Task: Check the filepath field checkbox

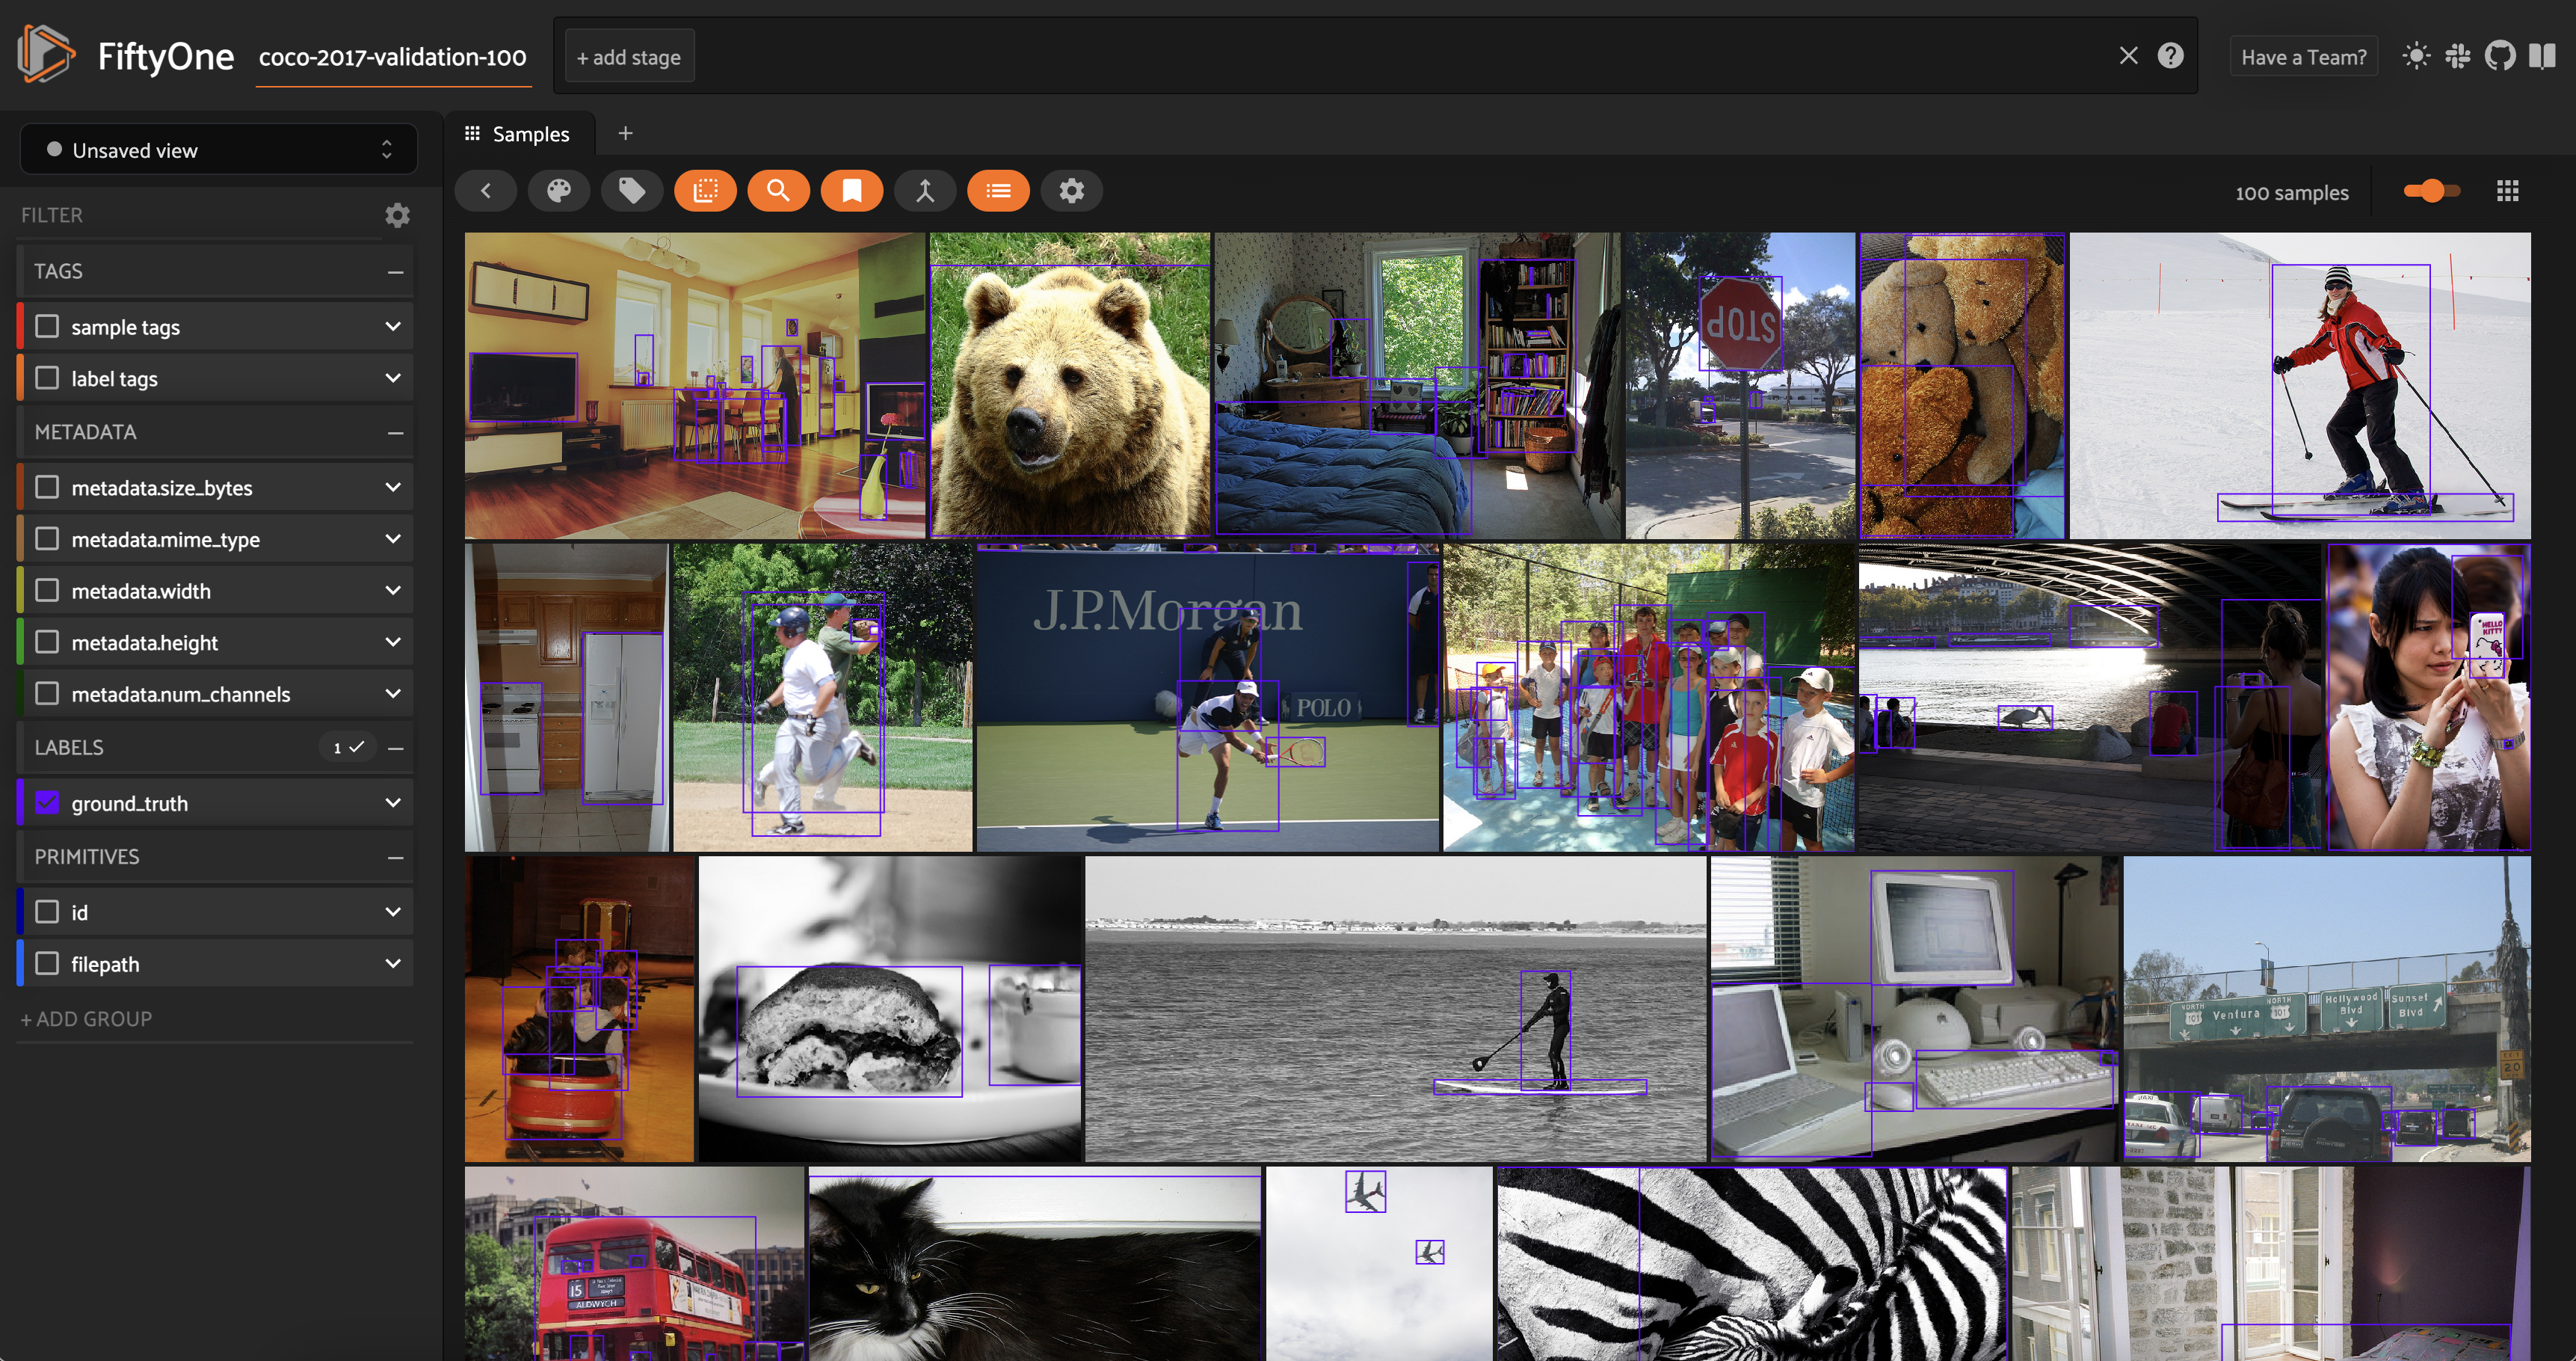Action: pos(47,964)
